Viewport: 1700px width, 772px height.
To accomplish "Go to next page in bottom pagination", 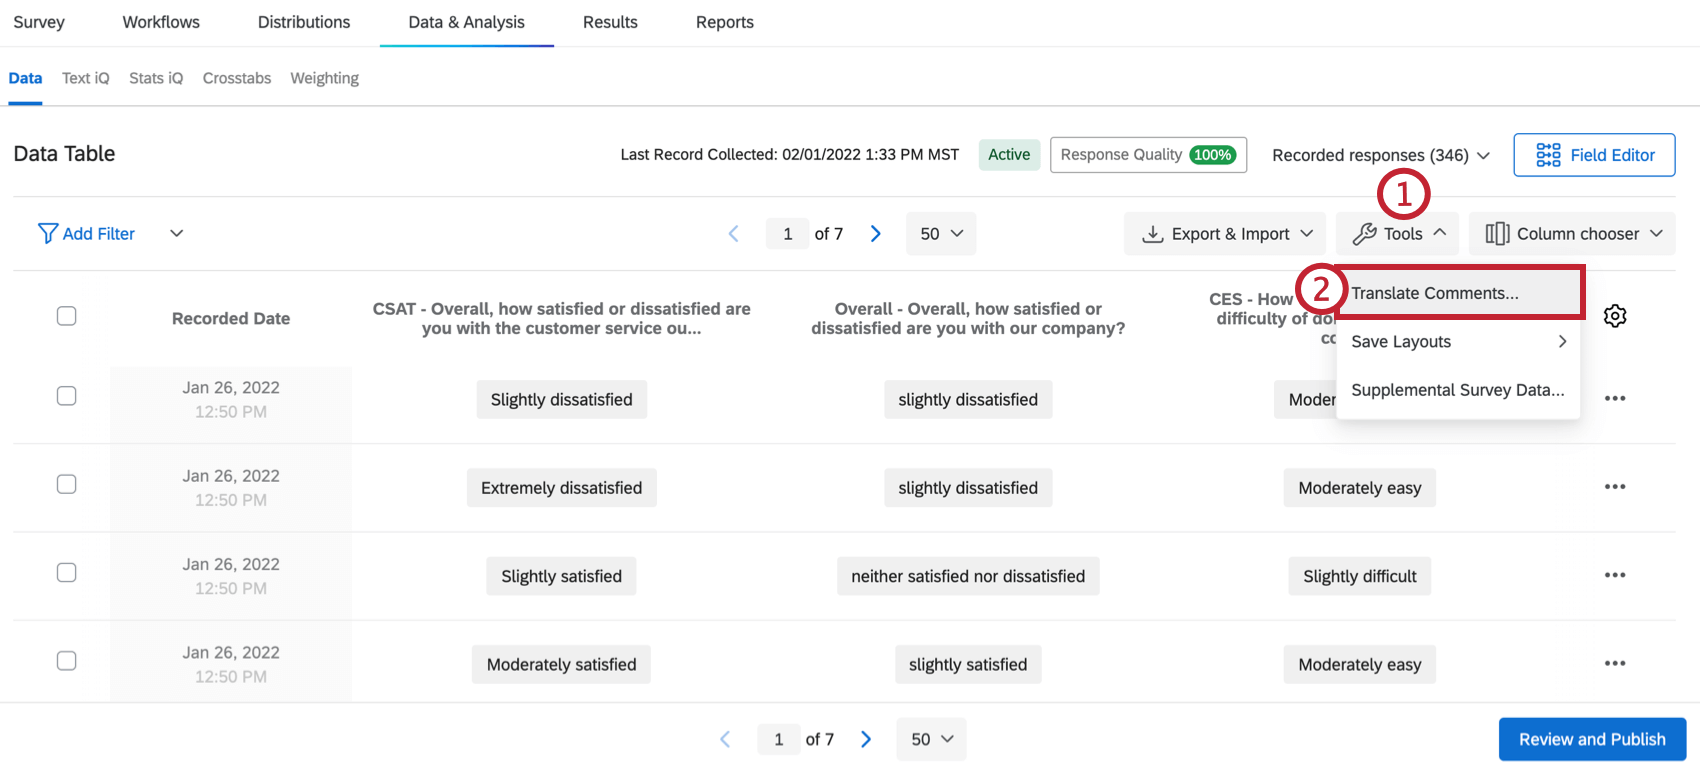I will (x=866, y=739).
